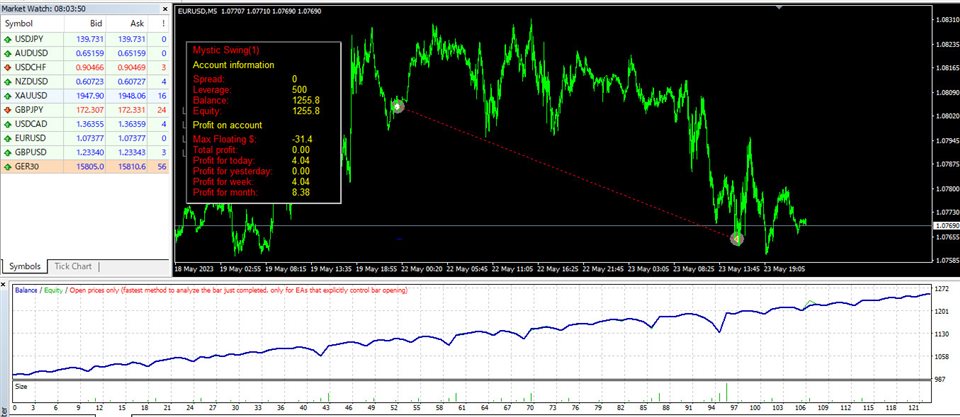Image resolution: width=960 pixels, height=417 pixels.
Task: Click the Size label in volume pane
Action: tap(21, 387)
